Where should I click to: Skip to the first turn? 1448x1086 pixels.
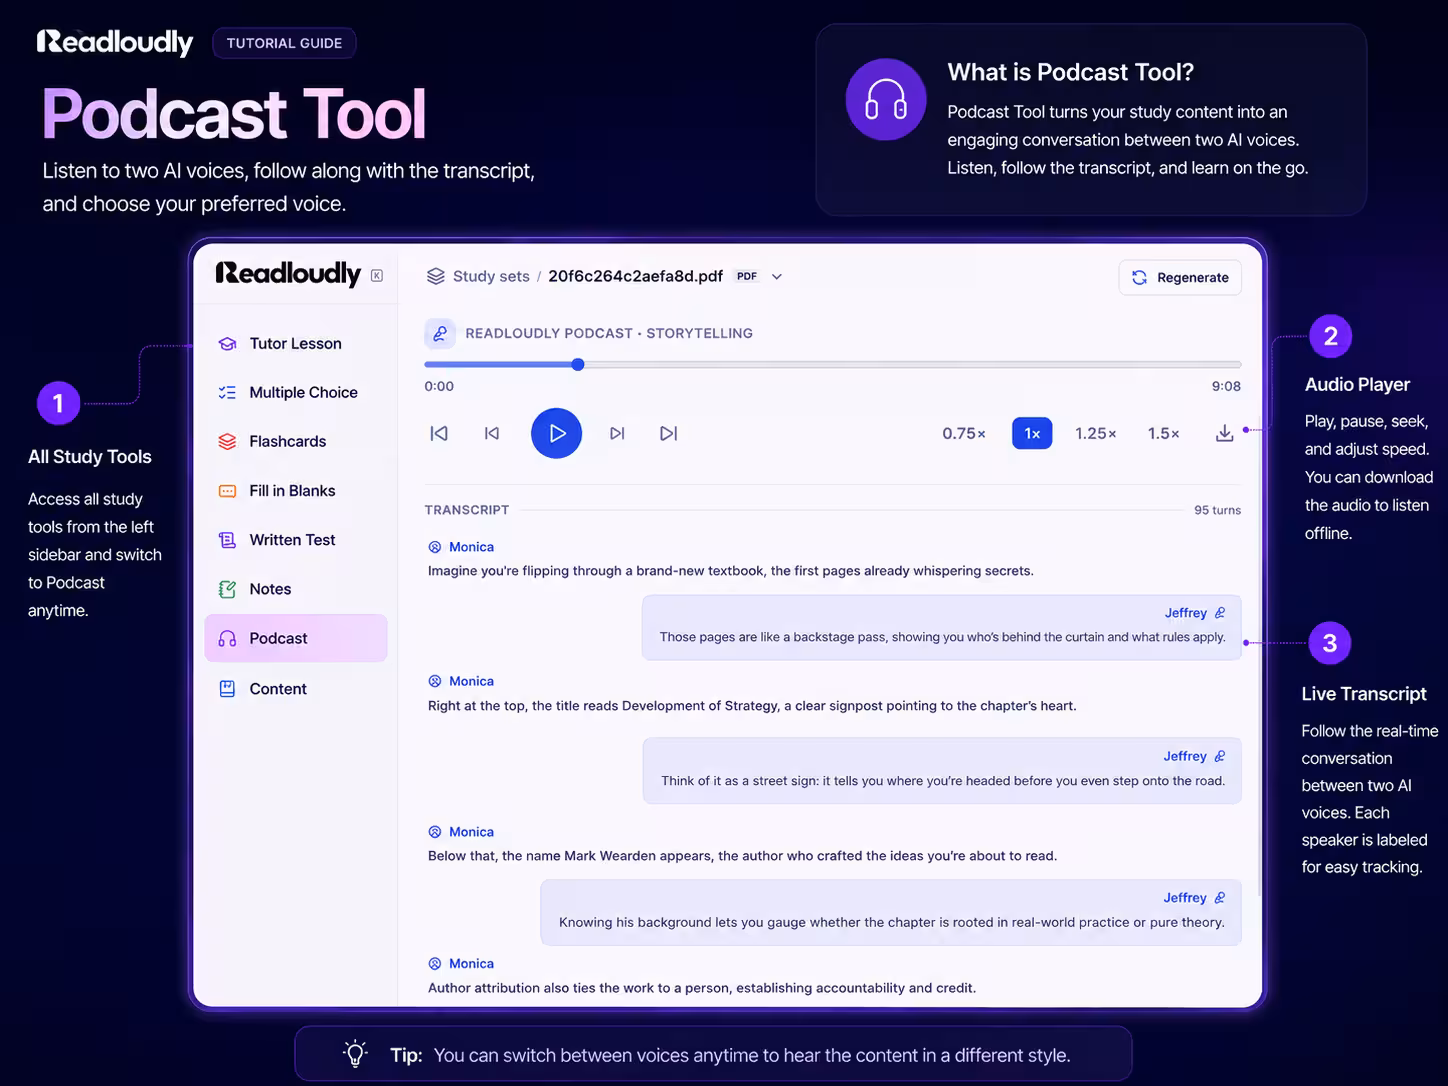pos(439,433)
